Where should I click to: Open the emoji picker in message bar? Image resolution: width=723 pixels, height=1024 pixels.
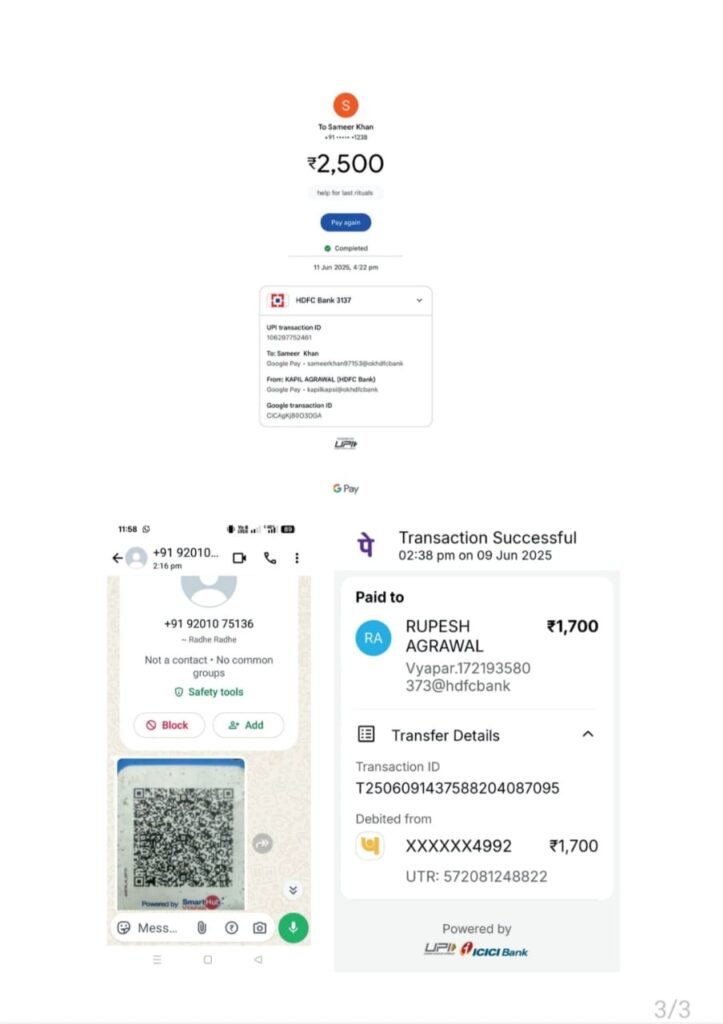pos(124,927)
